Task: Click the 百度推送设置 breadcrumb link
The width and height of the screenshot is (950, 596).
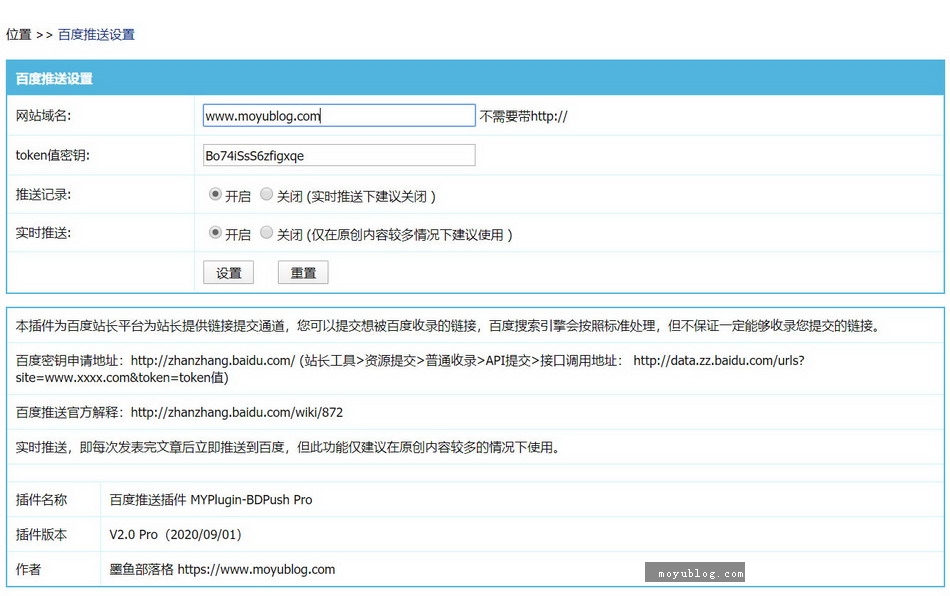Action: click(x=96, y=34)
